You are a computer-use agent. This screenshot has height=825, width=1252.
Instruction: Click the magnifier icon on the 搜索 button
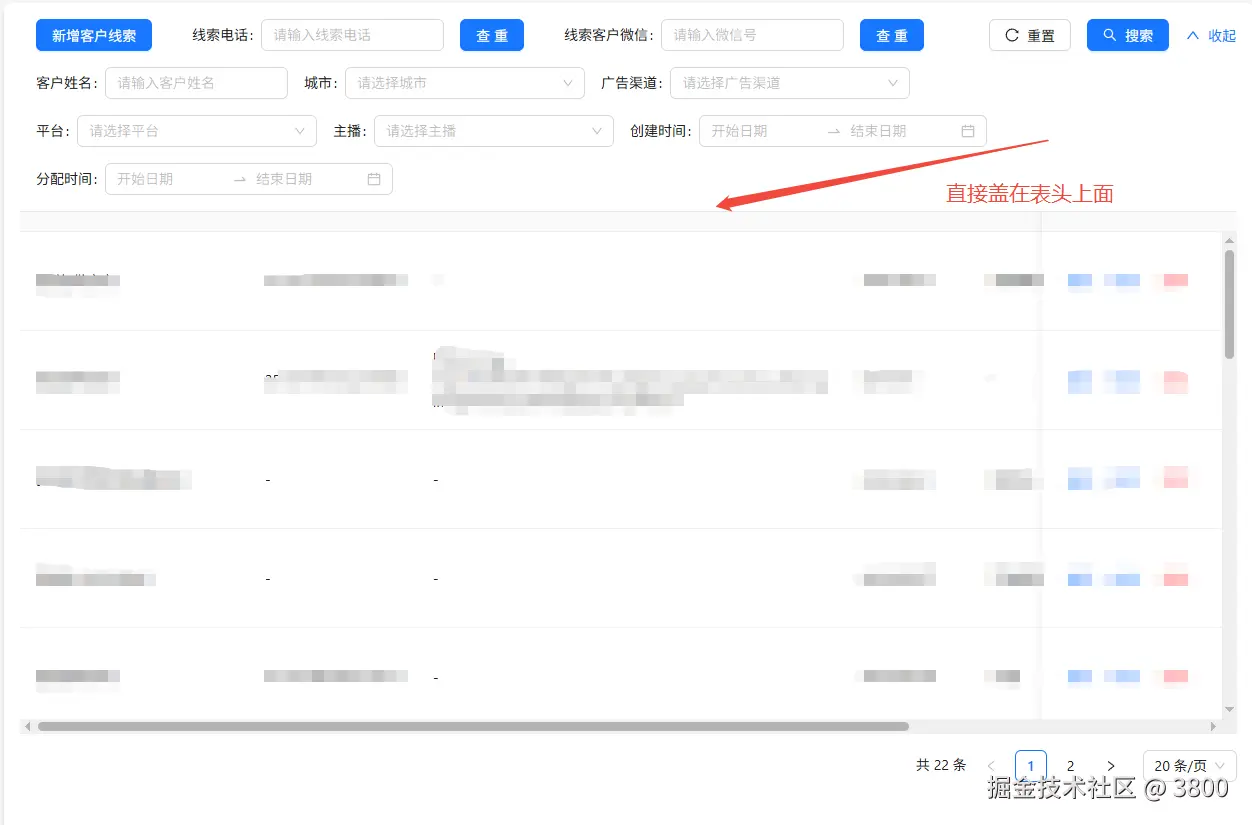click(1109, 34)
